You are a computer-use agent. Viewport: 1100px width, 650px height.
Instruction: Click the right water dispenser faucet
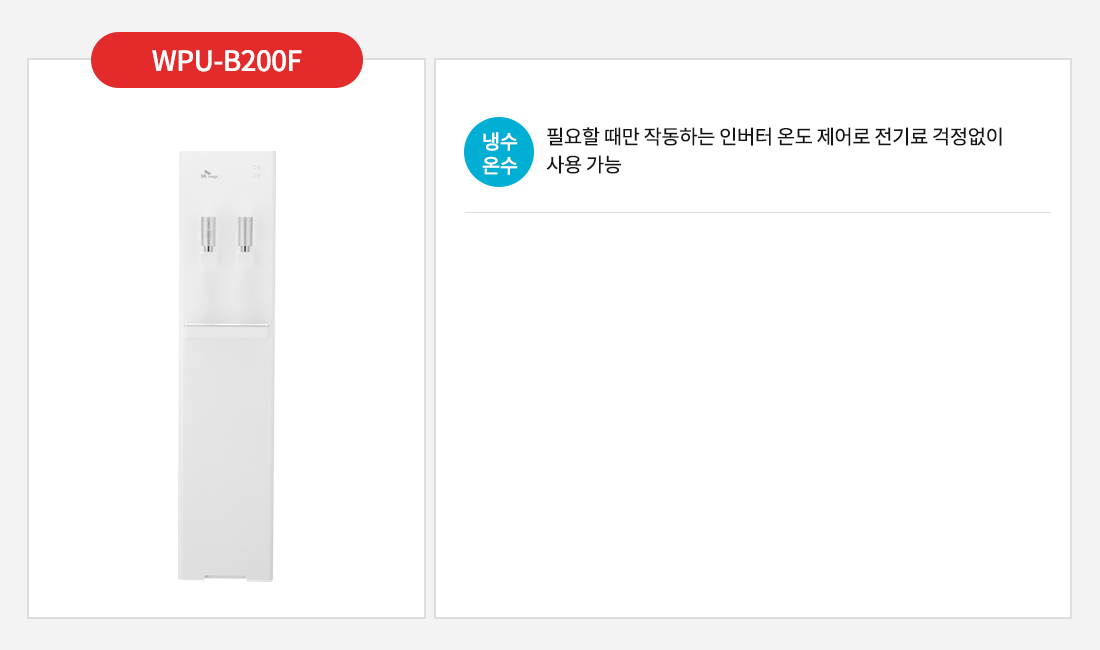(x=245, y=234)
